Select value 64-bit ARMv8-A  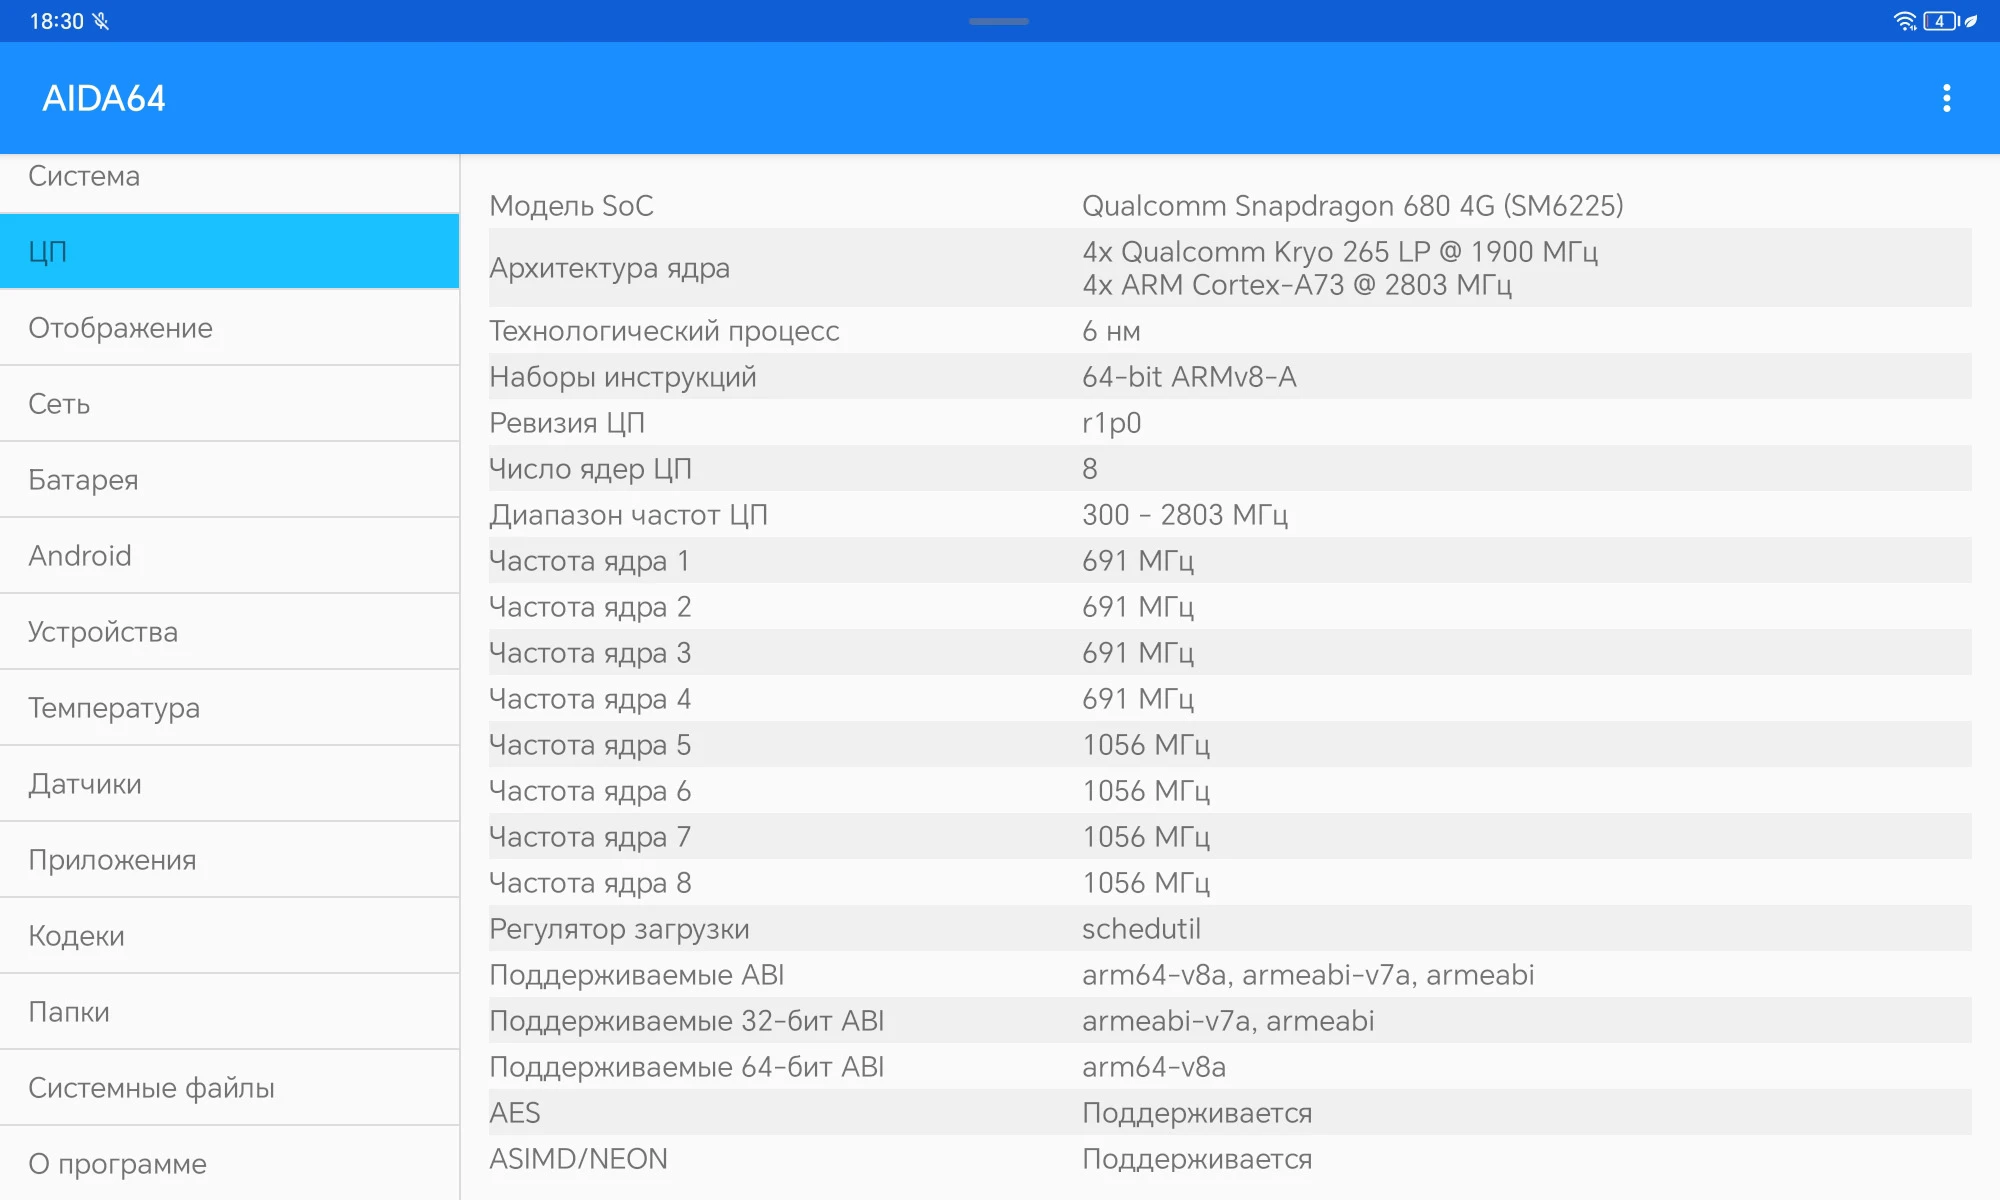1189,377
